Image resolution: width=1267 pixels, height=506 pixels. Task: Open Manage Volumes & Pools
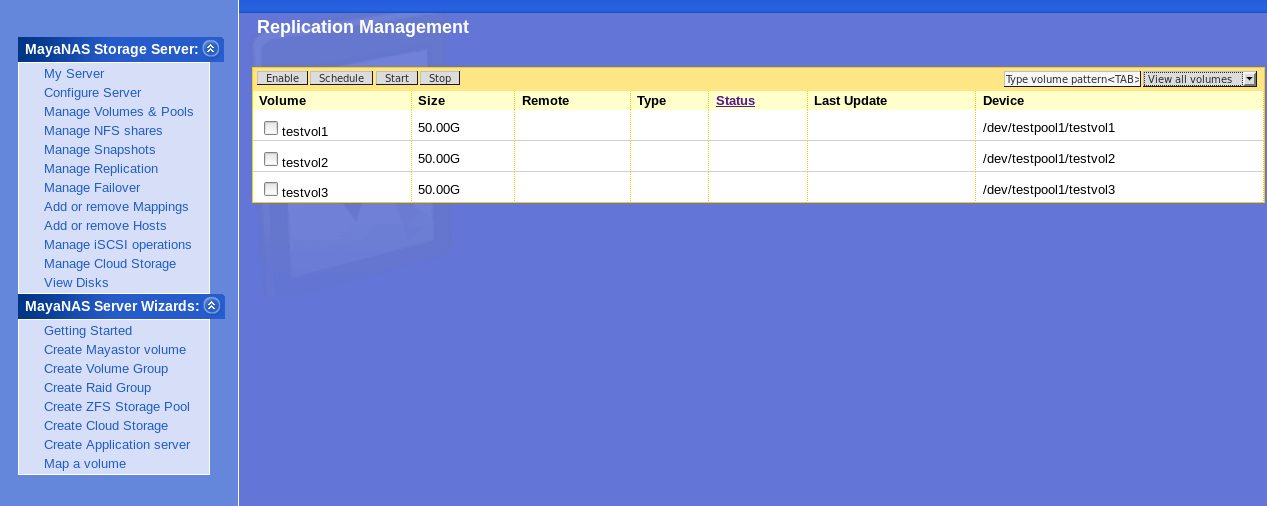point(118,112)
